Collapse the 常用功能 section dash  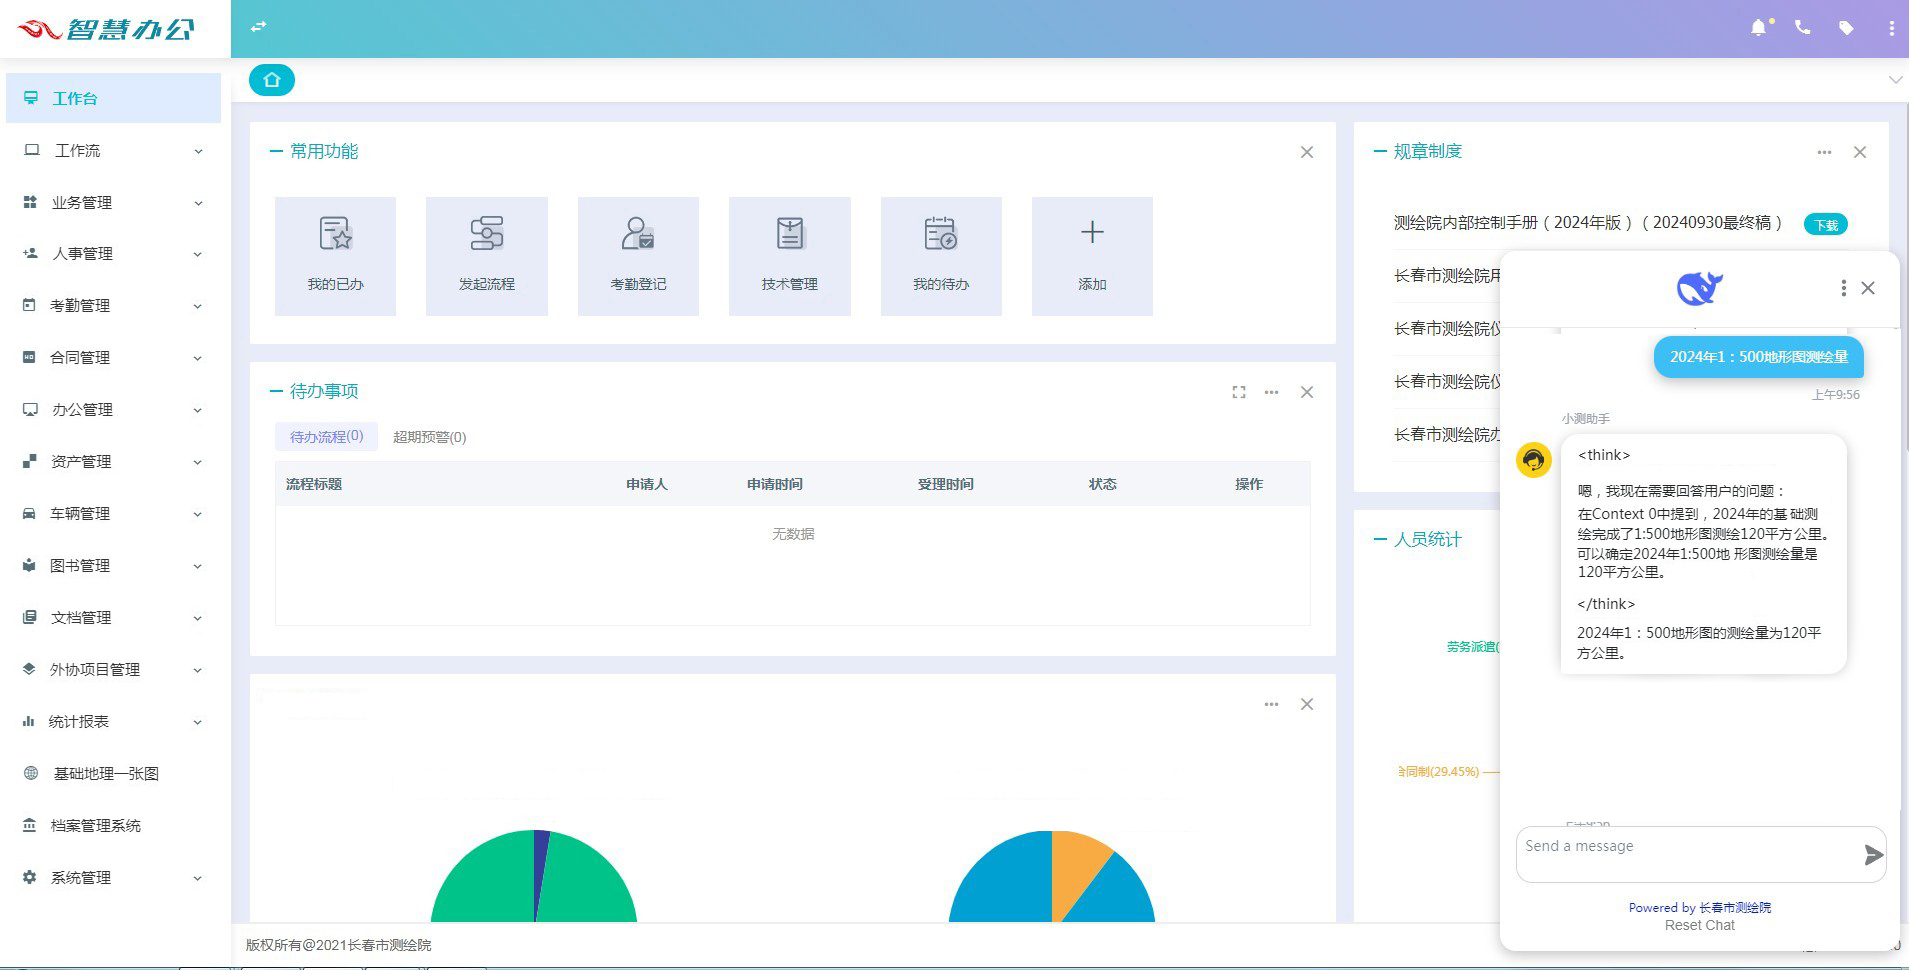tap(276, 151)
